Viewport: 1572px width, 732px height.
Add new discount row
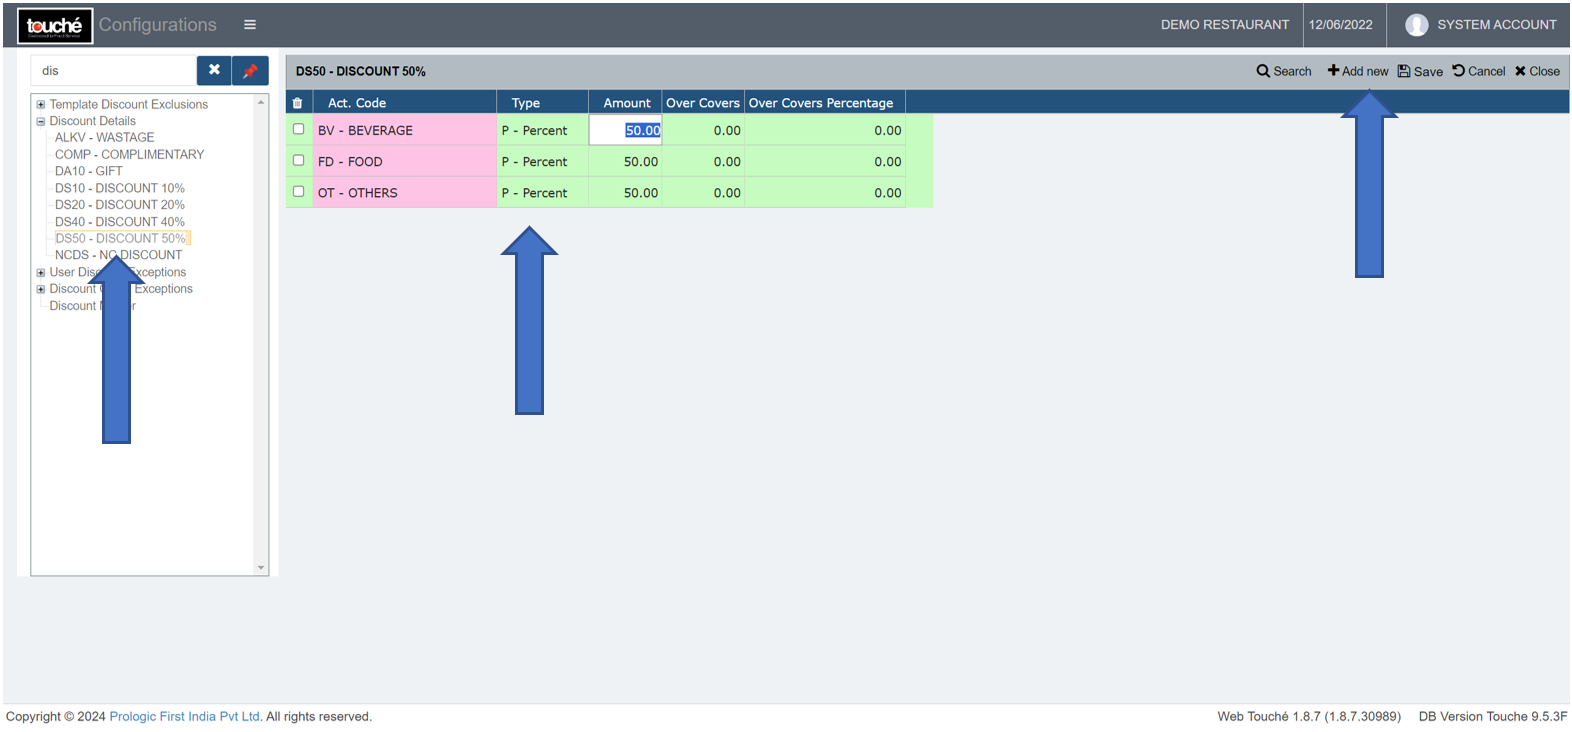pyautogui.click(x=1357, y=71)
